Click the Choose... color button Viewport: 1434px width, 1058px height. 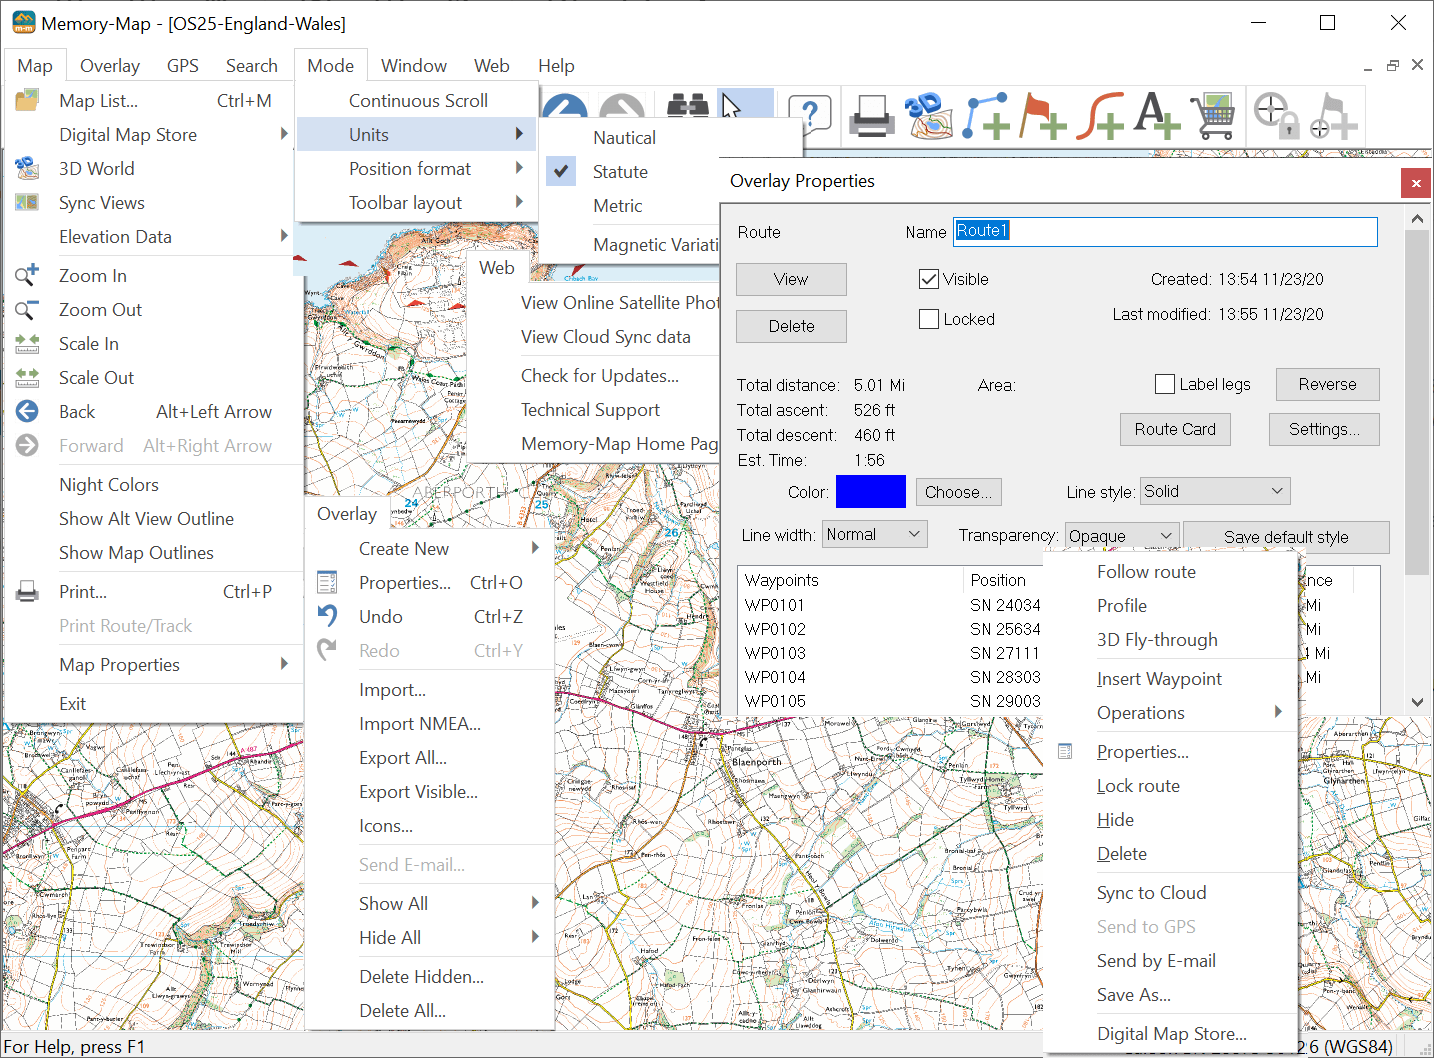tap(958, 492)
